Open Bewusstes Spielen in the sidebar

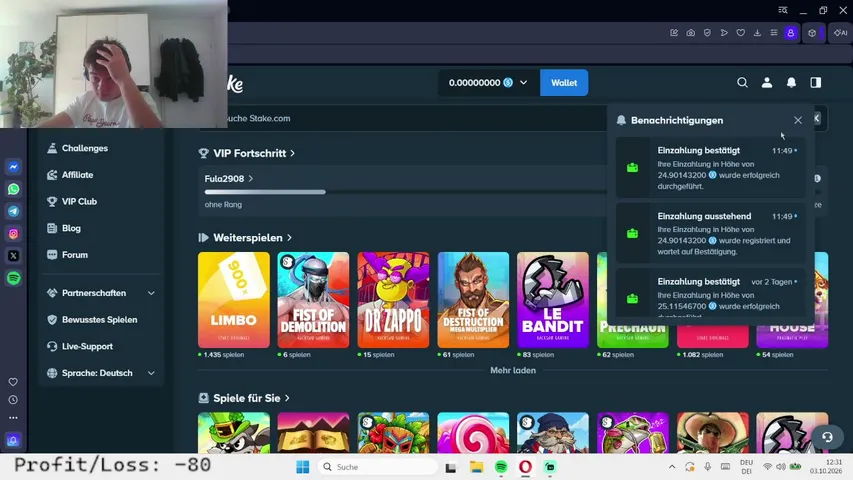point(101,319)
